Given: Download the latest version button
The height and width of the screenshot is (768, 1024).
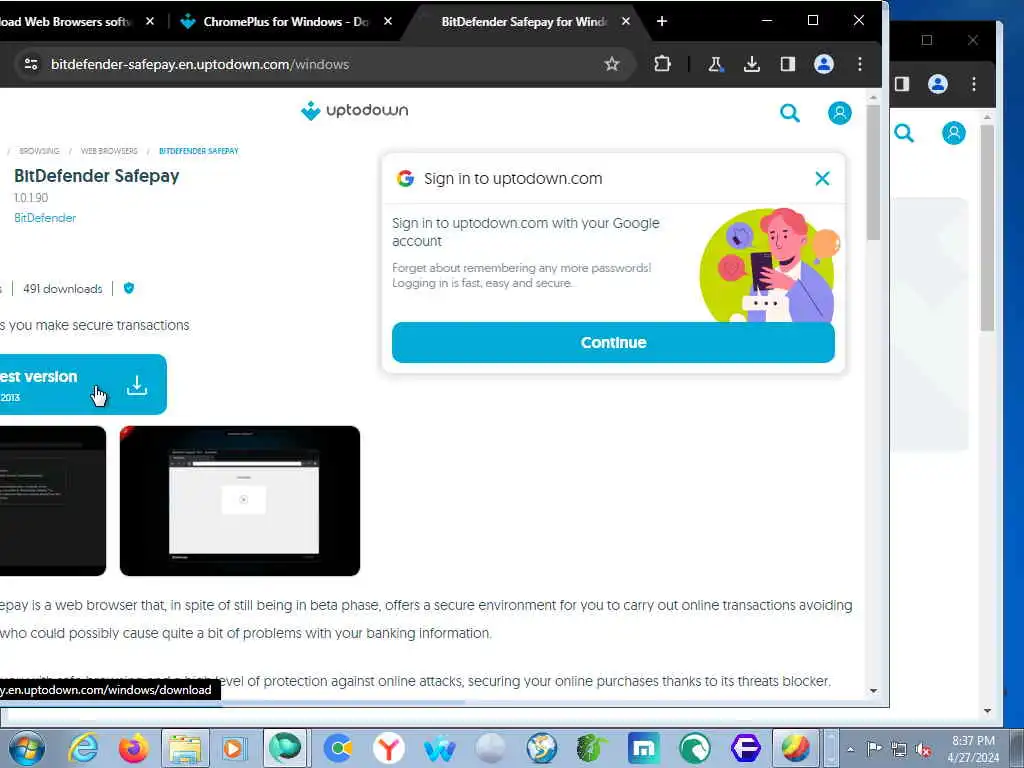Looking at the screenshot, I should pos(83,384).
